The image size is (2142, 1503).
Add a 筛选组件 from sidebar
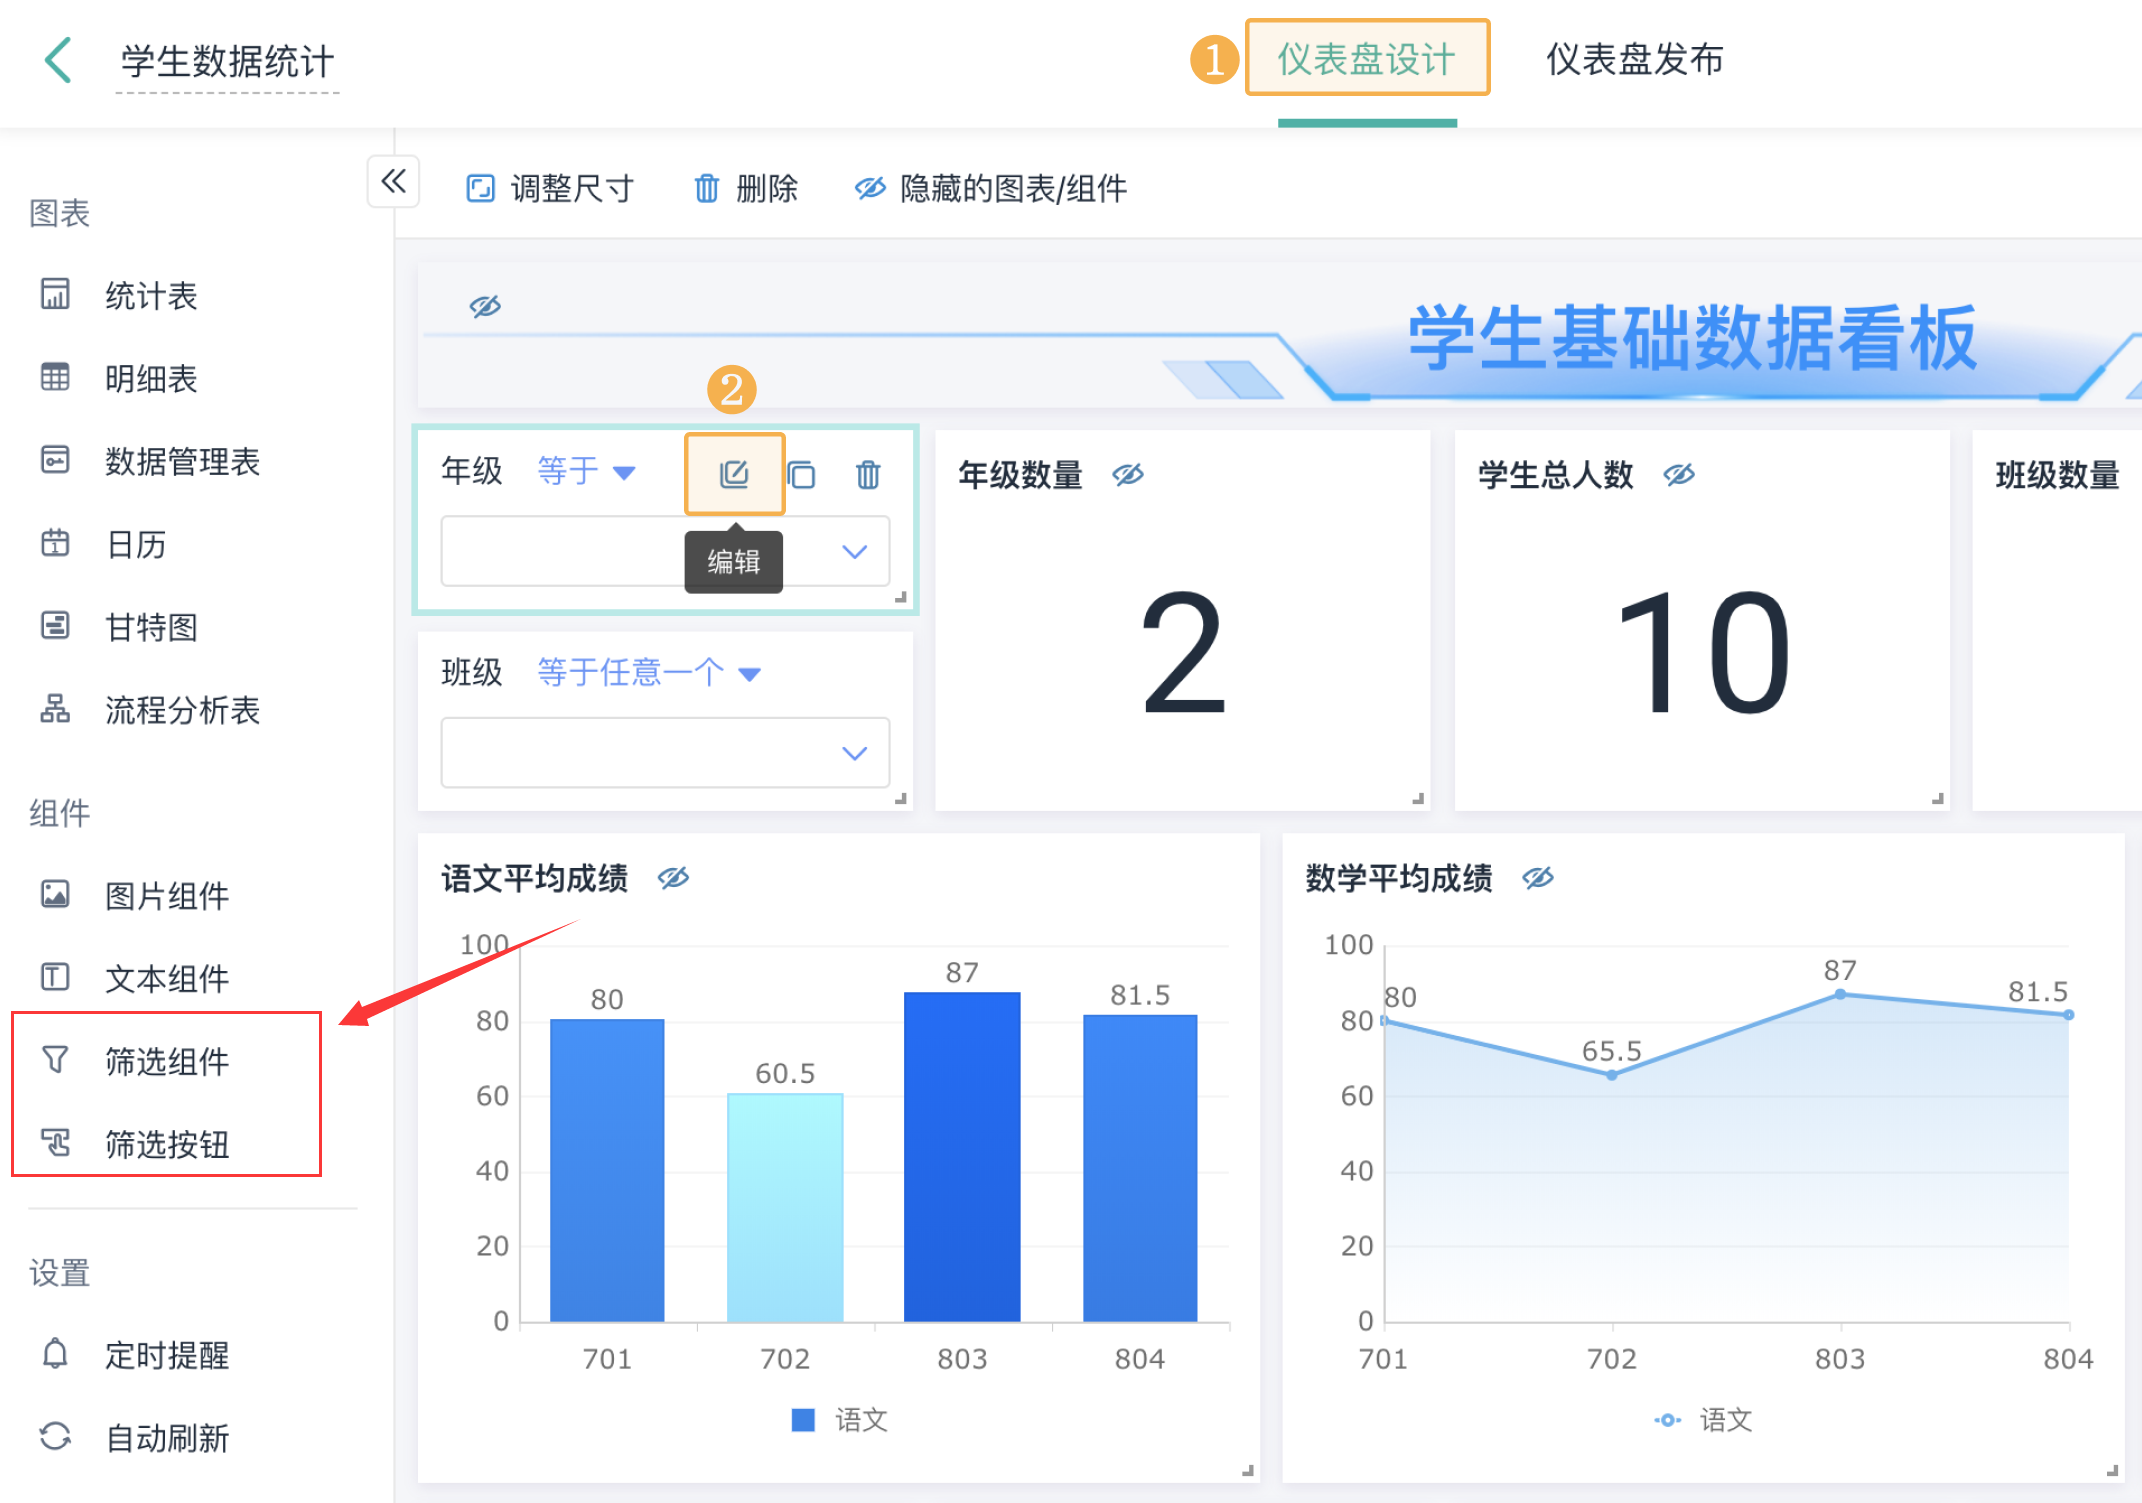(166, 1061)
